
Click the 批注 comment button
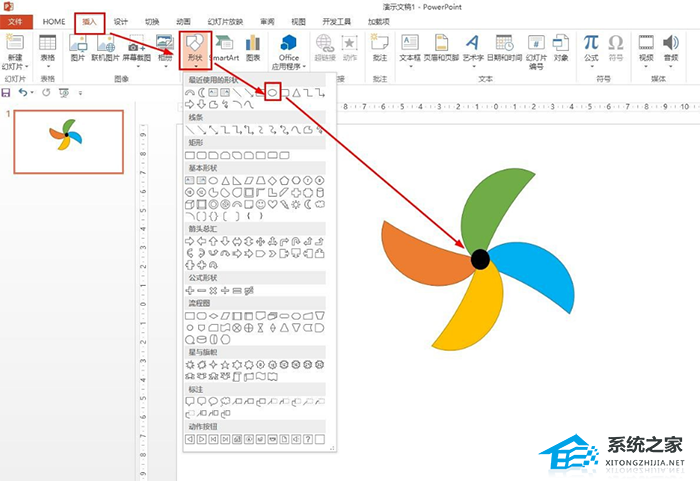380,48
